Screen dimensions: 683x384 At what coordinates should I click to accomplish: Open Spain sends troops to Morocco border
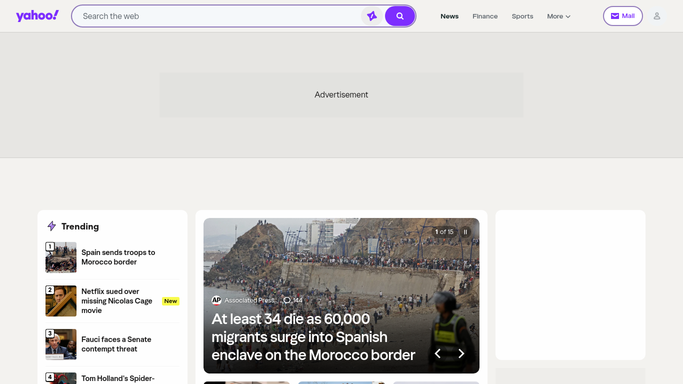118,257
